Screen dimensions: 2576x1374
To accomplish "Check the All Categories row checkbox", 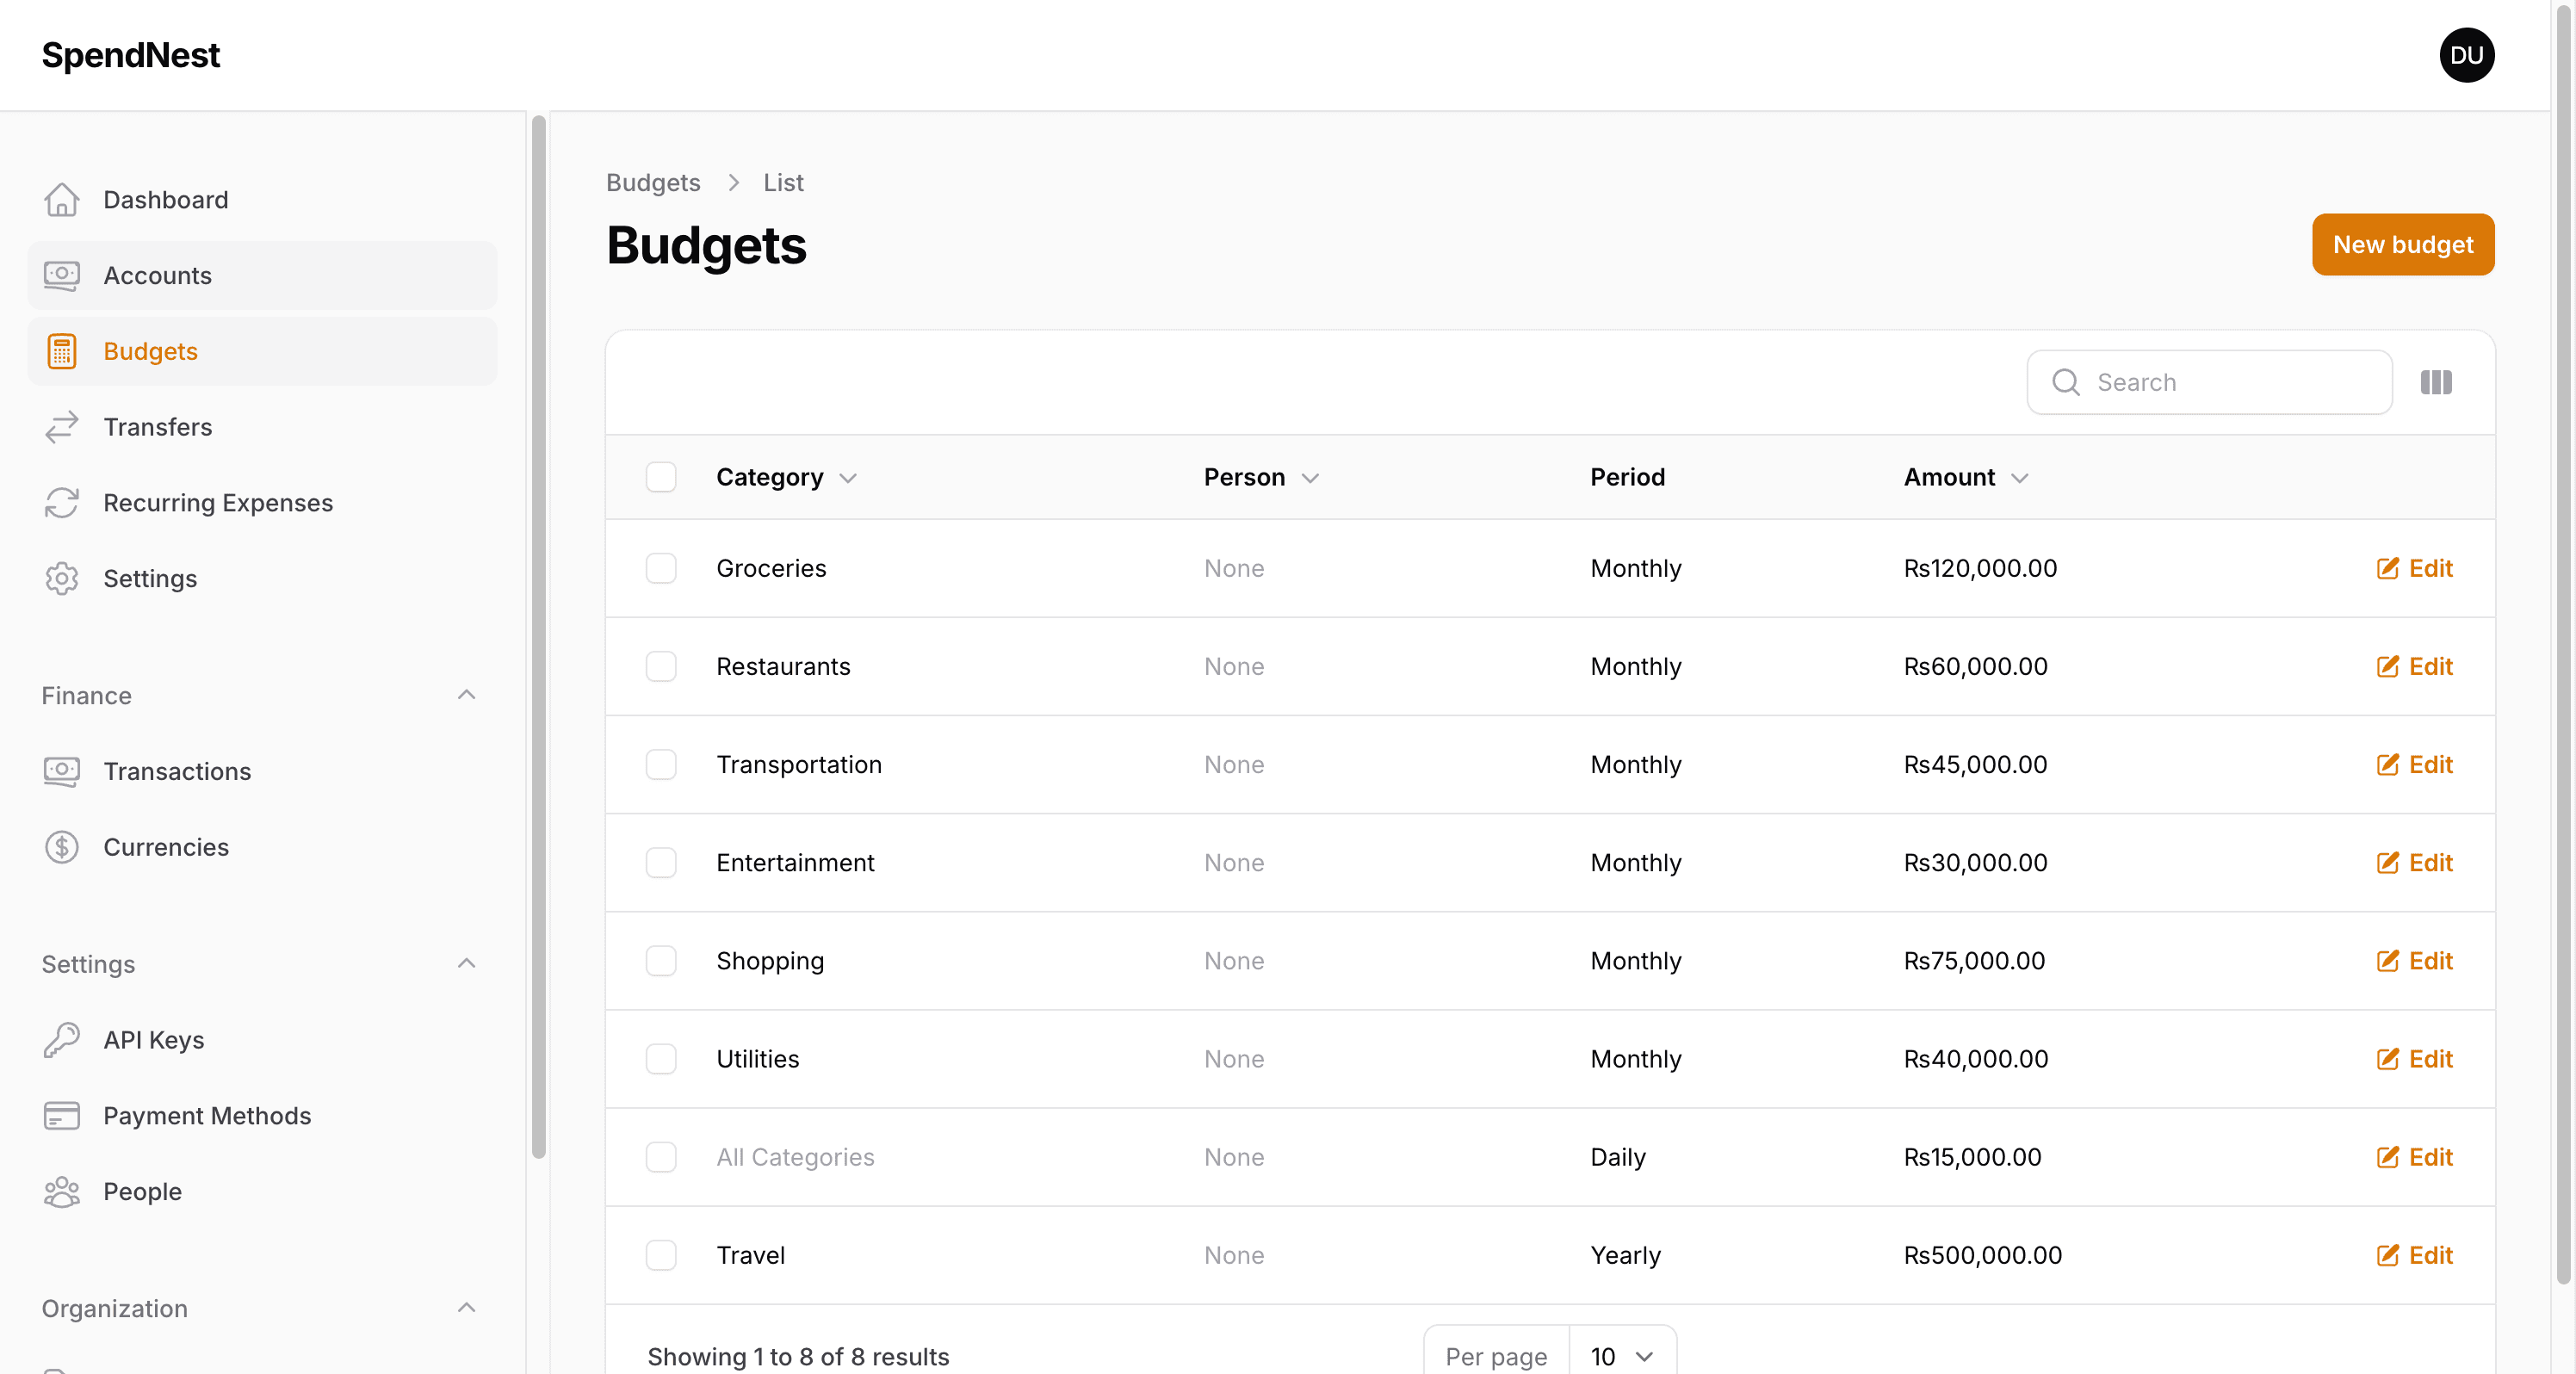I will pyautogui.click(x=661, y=1157).
